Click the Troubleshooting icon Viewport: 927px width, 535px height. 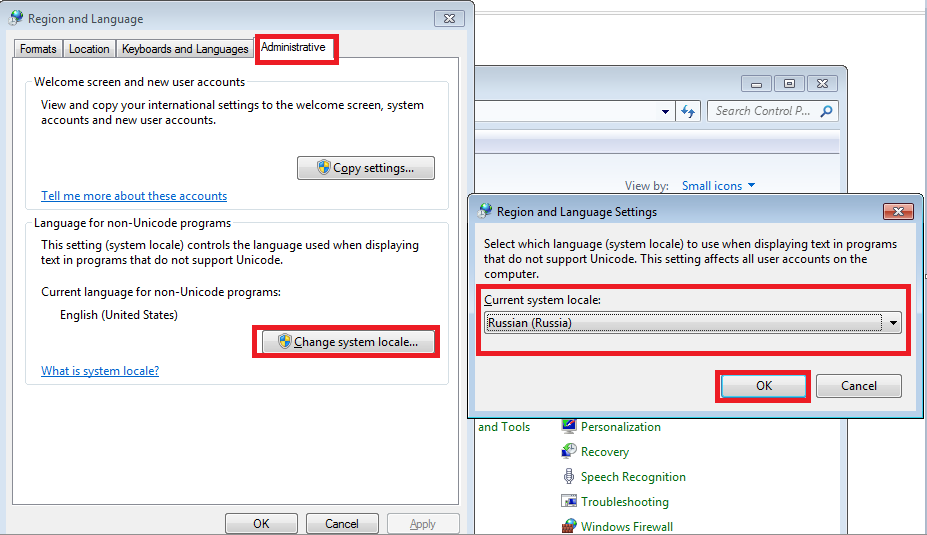[569, 502]
